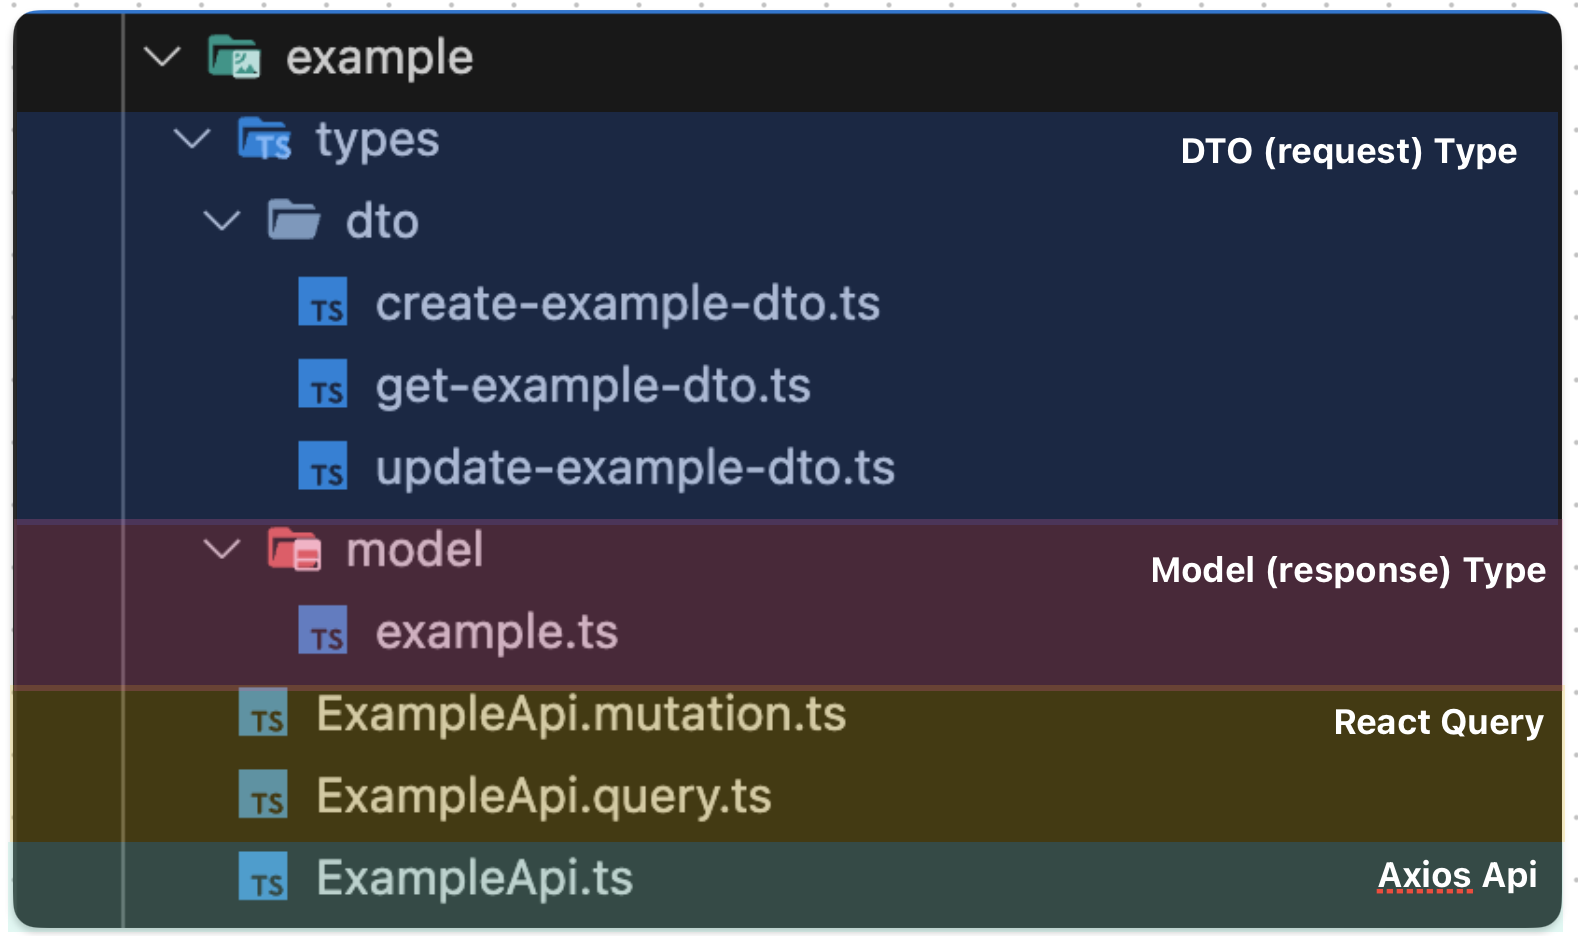
Task: Click TS icon beside ExampleApi.query.ts
Action: coord(264,795)
